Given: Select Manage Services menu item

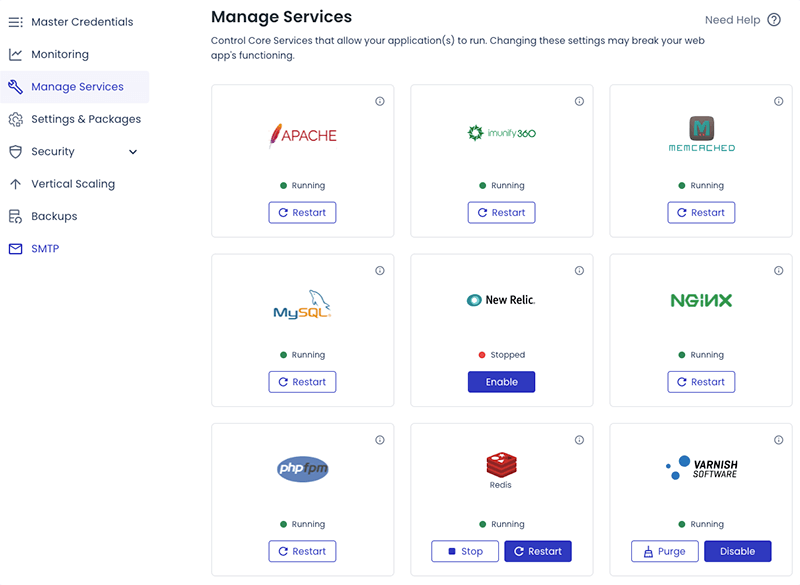Looking at the screenshot, I should click(x=75, y=87).
